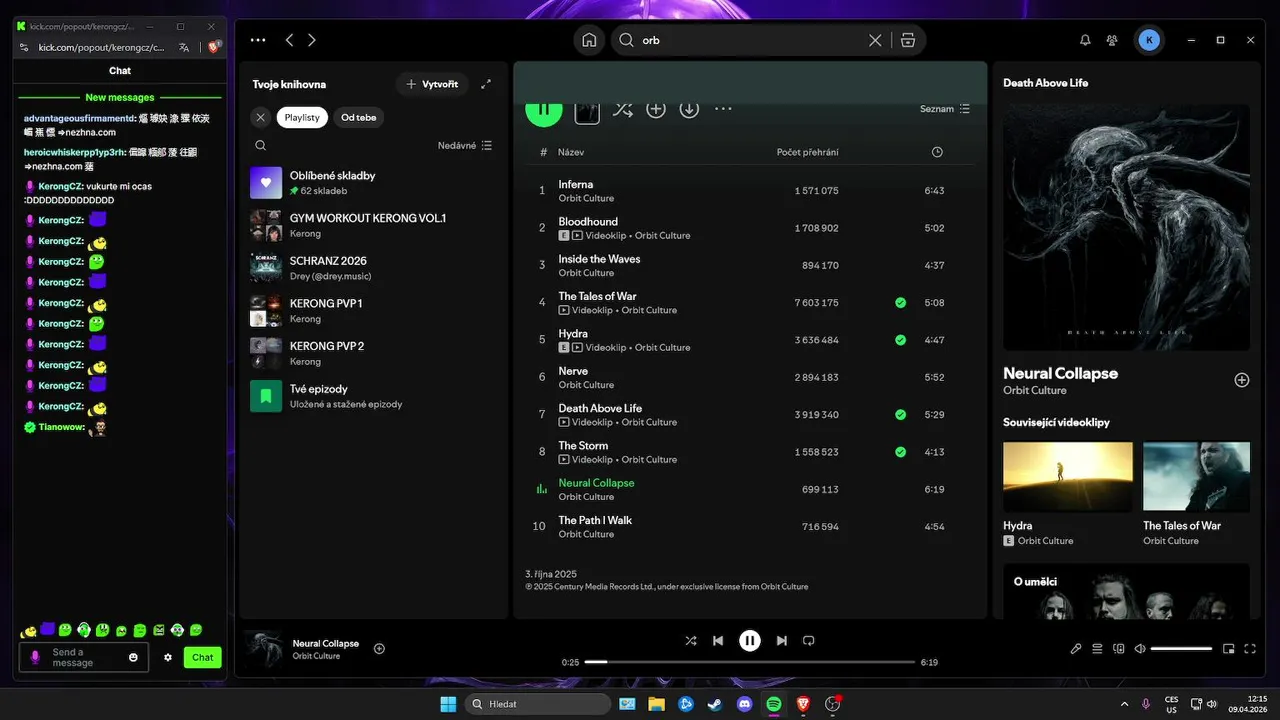Open the connect to a device icon
The image size is (1280, 720).
pyautogui.click(x=1119, y=649)
